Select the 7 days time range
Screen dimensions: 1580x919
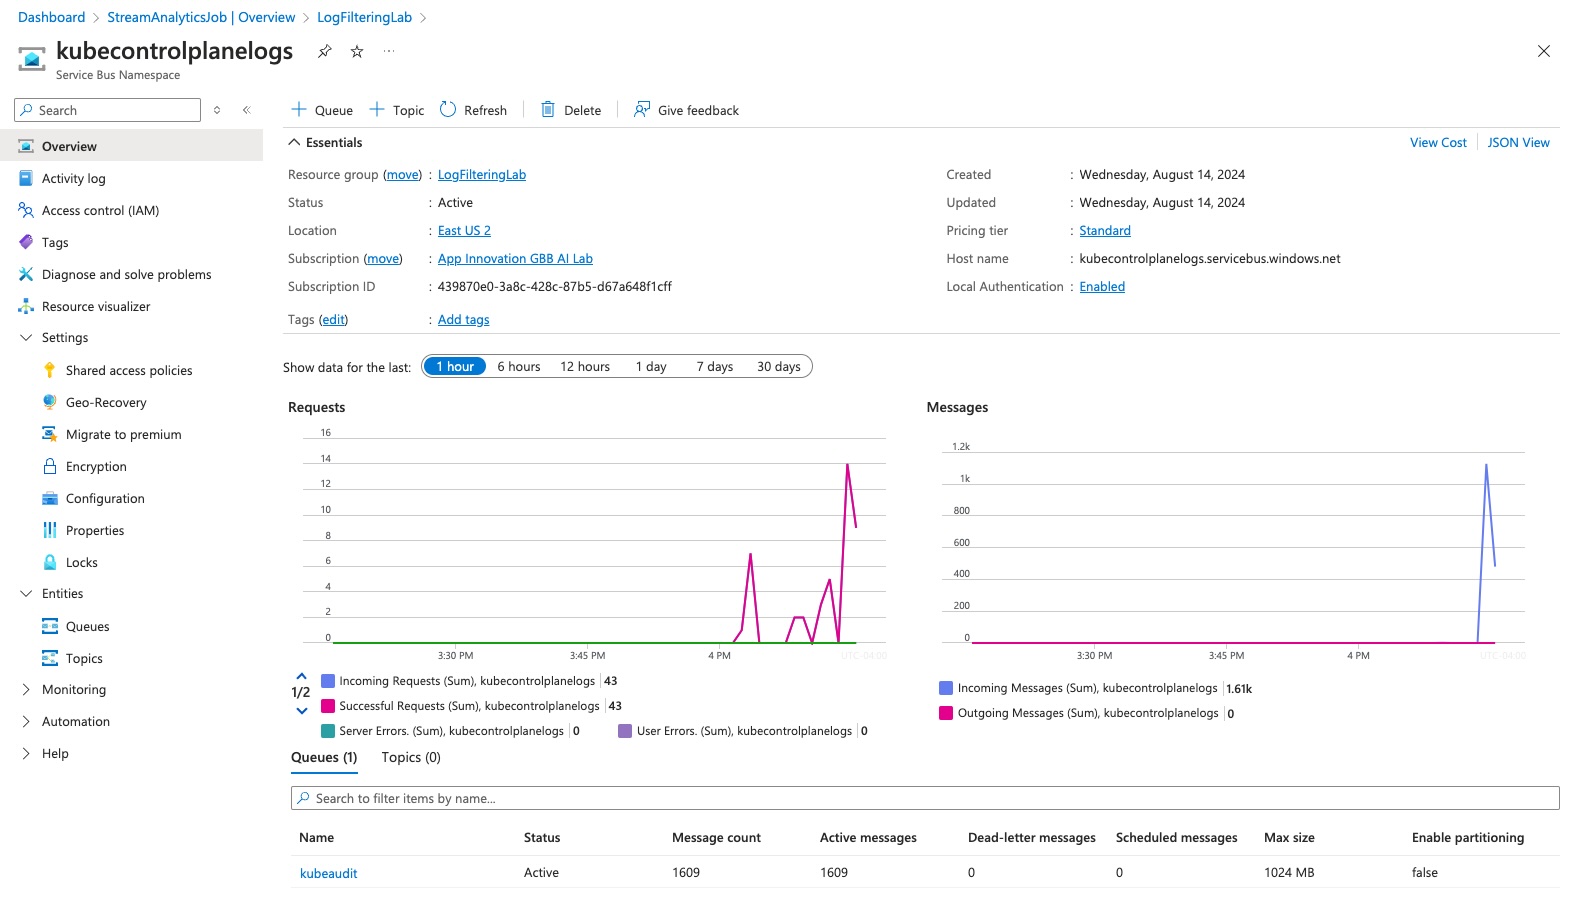pos(715,367)
